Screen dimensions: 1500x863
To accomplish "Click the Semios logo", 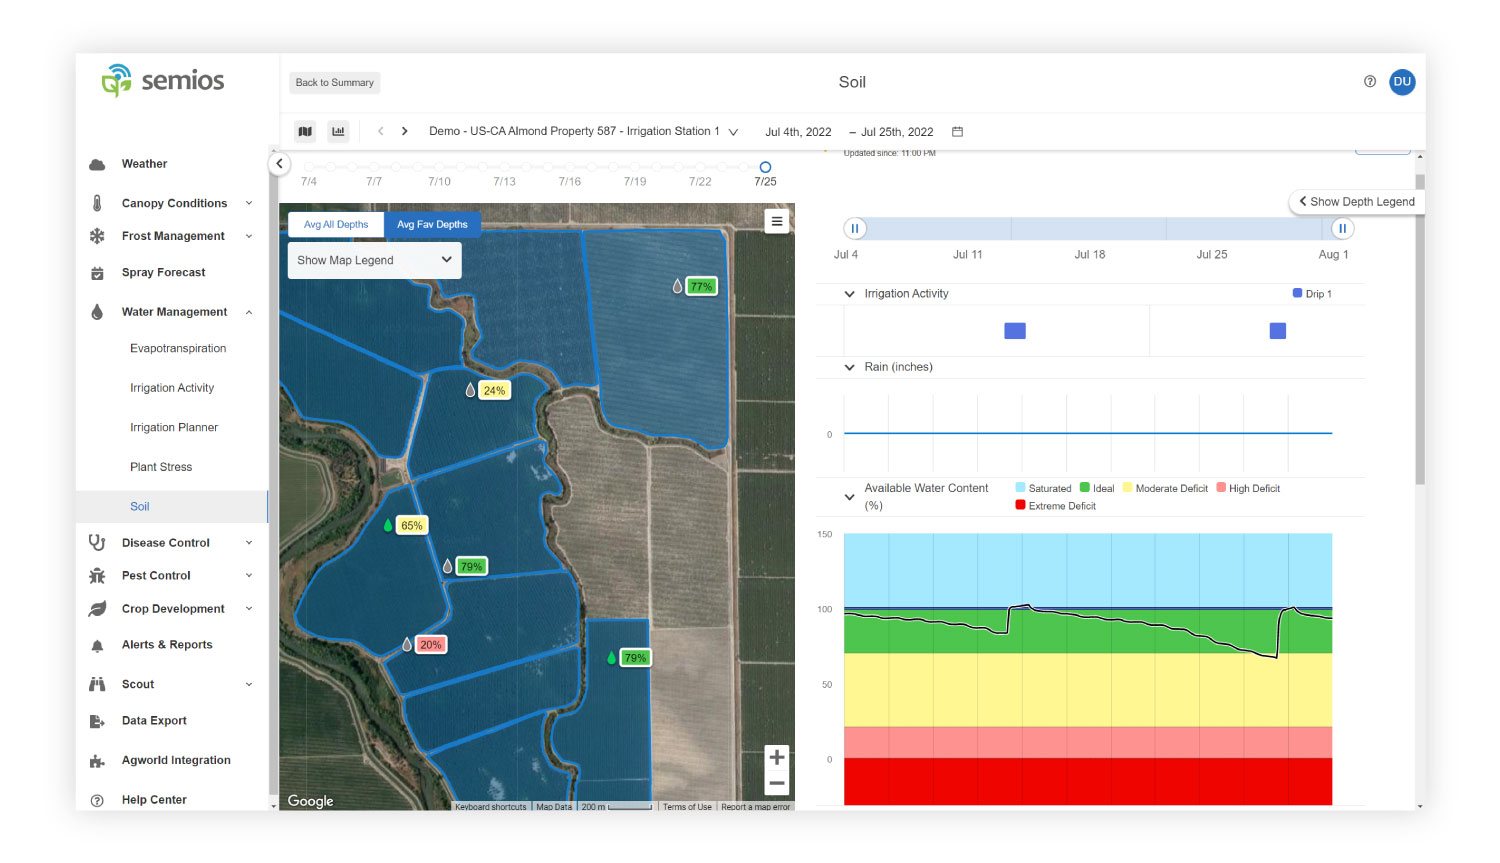I will [x=163, y=80].
